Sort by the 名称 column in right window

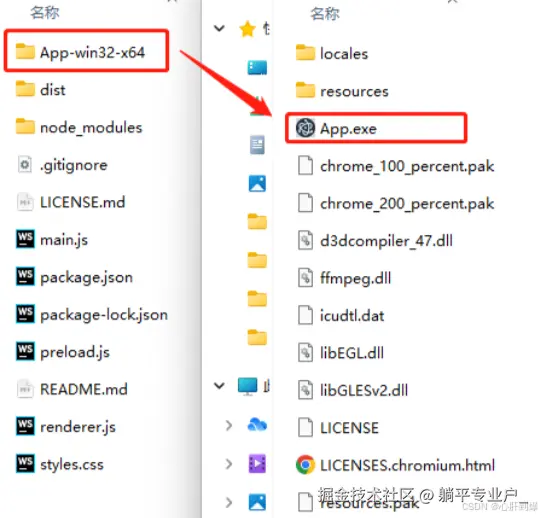pos(325,14)
